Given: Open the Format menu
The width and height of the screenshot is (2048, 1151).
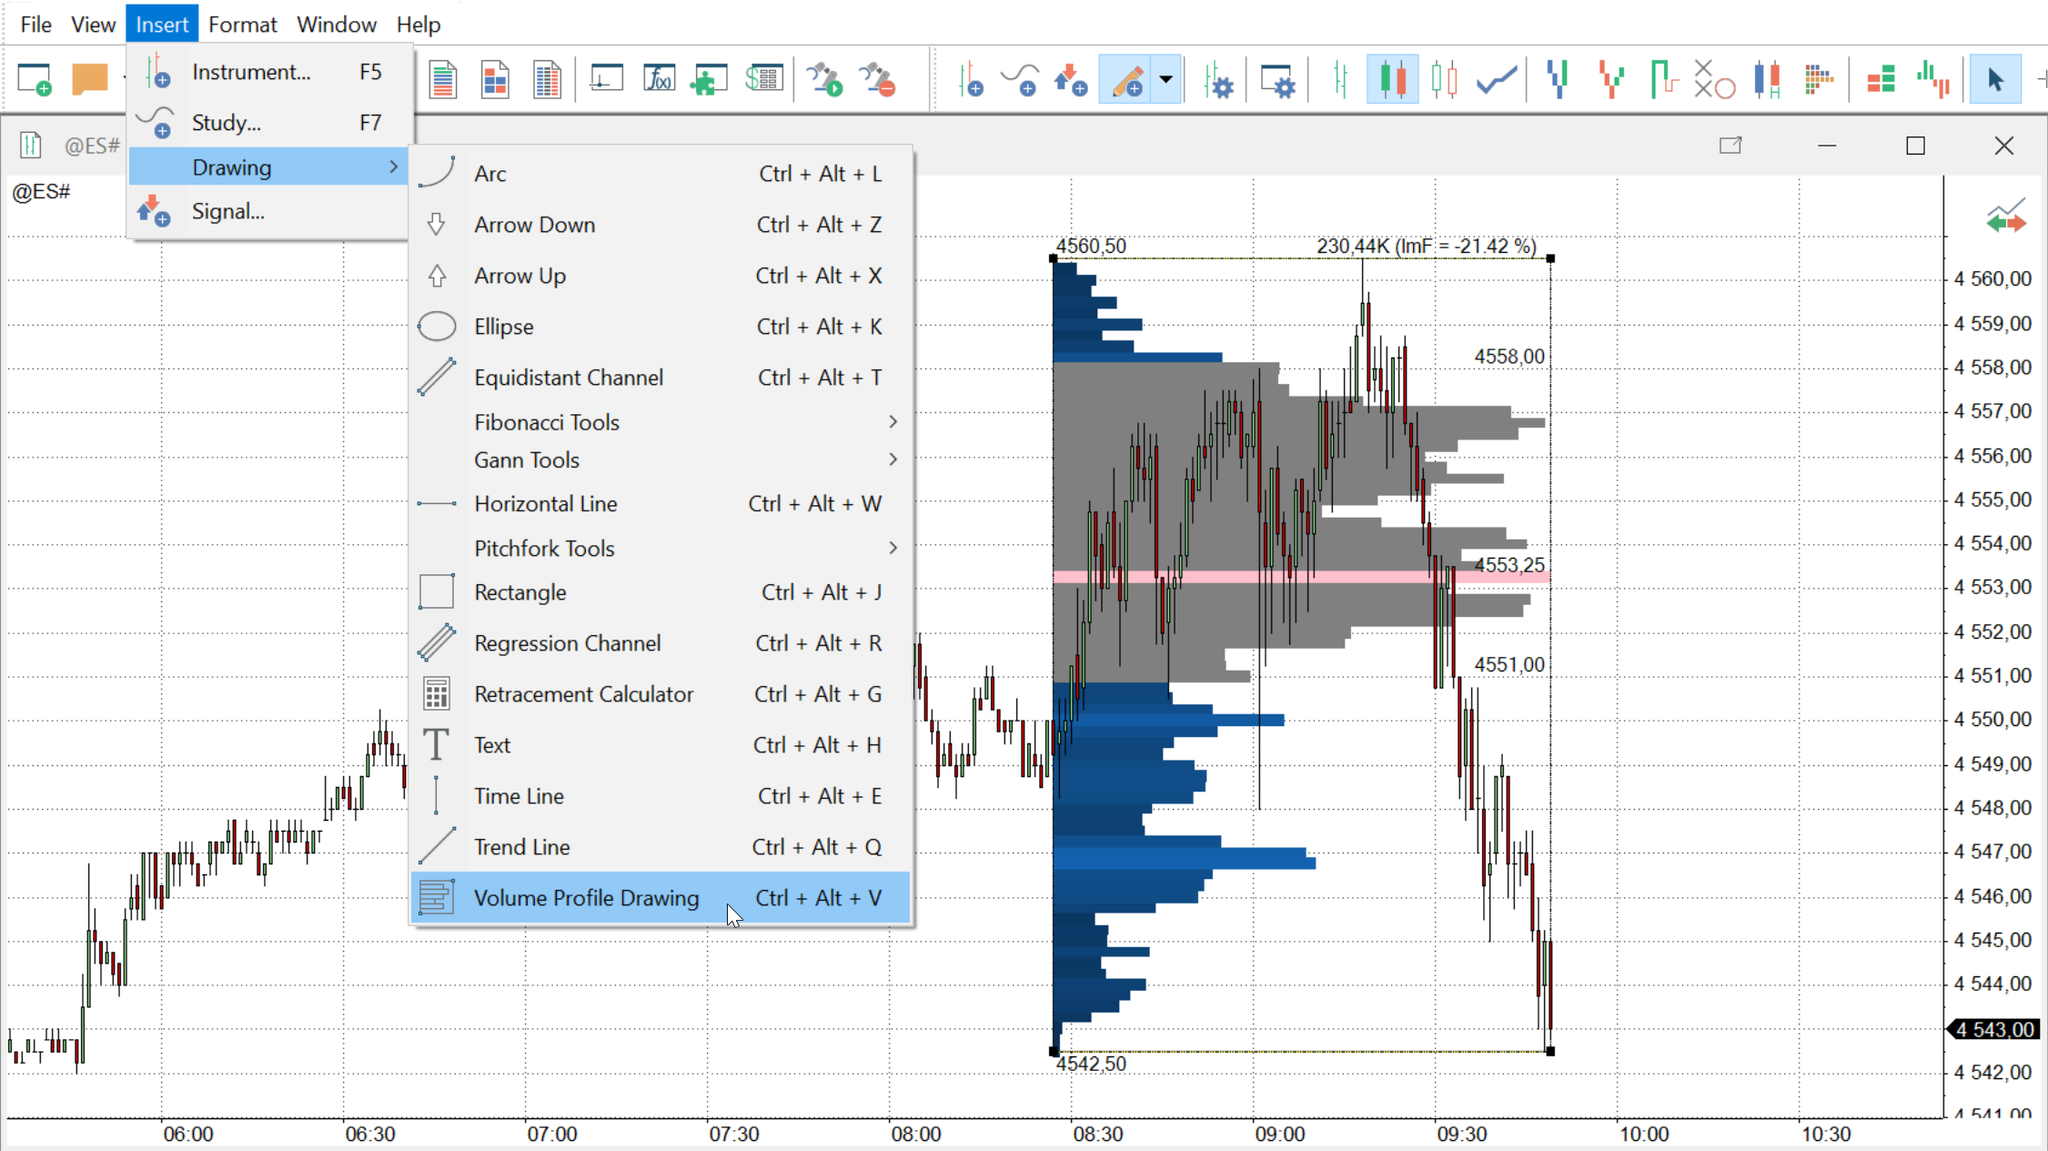Looking at the screenshot, I should 243,24.
